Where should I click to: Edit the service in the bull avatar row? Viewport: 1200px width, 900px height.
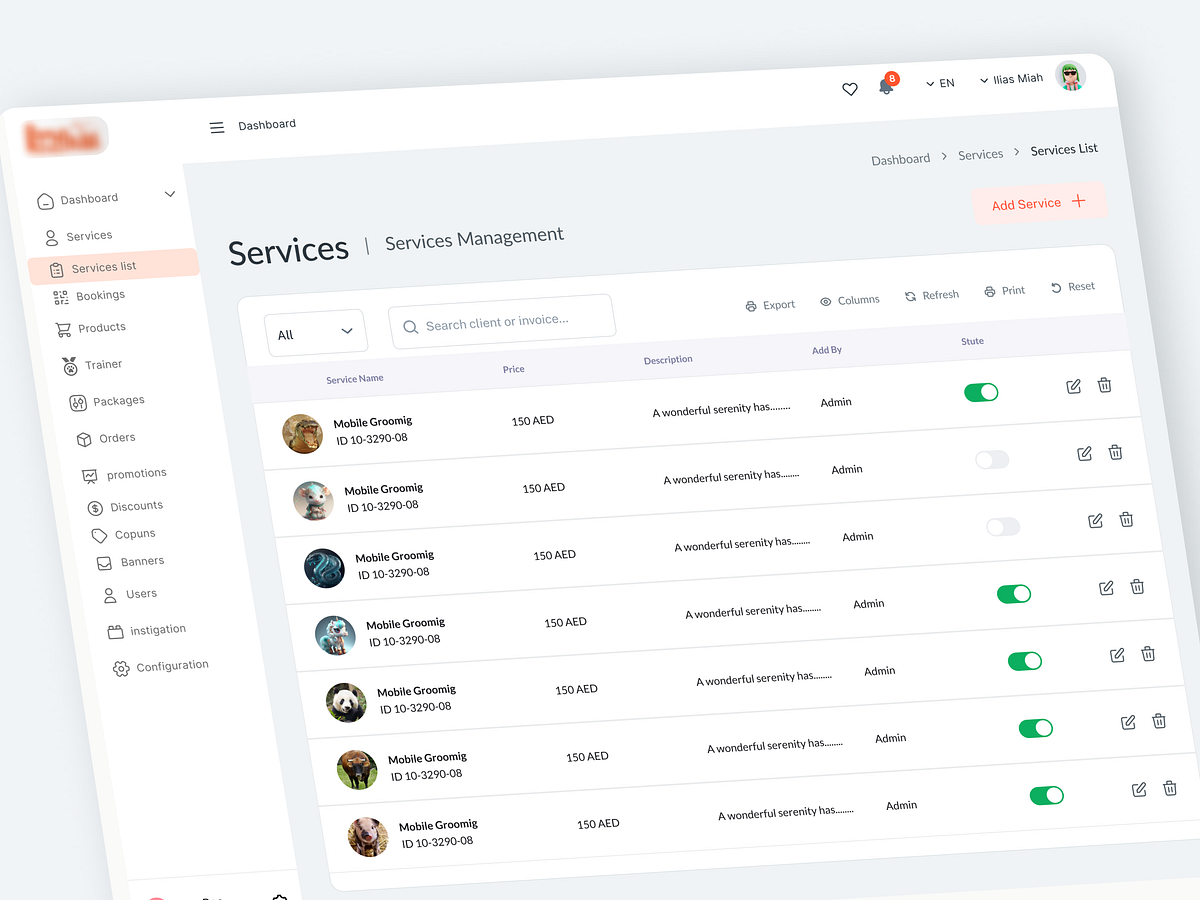pyautogui.click(x=1129, y=722)
